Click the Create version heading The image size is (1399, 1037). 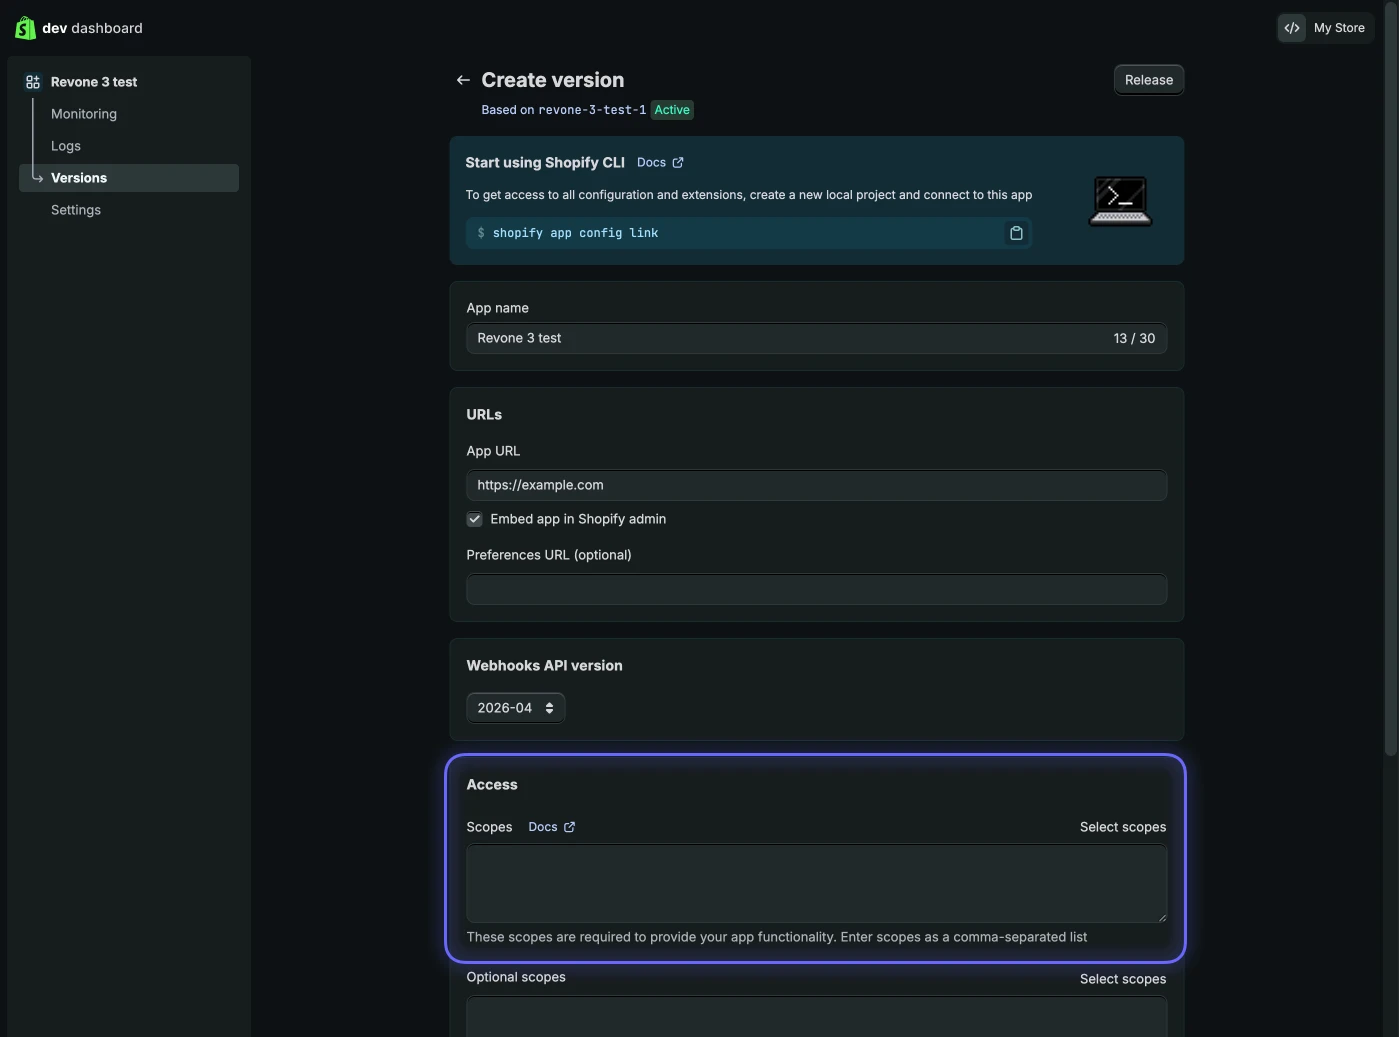[x=553, y=80]
